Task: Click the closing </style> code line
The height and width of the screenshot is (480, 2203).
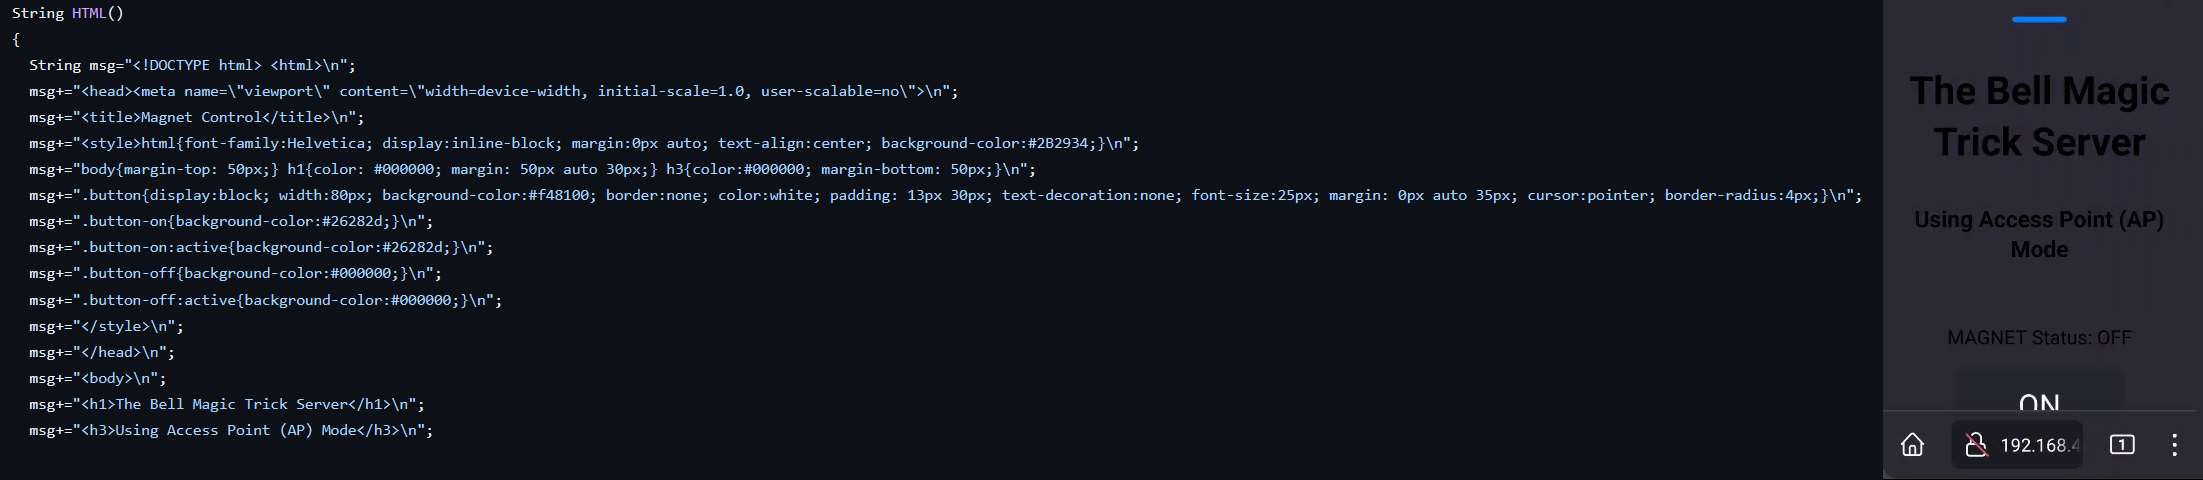Action: [106, 326]
